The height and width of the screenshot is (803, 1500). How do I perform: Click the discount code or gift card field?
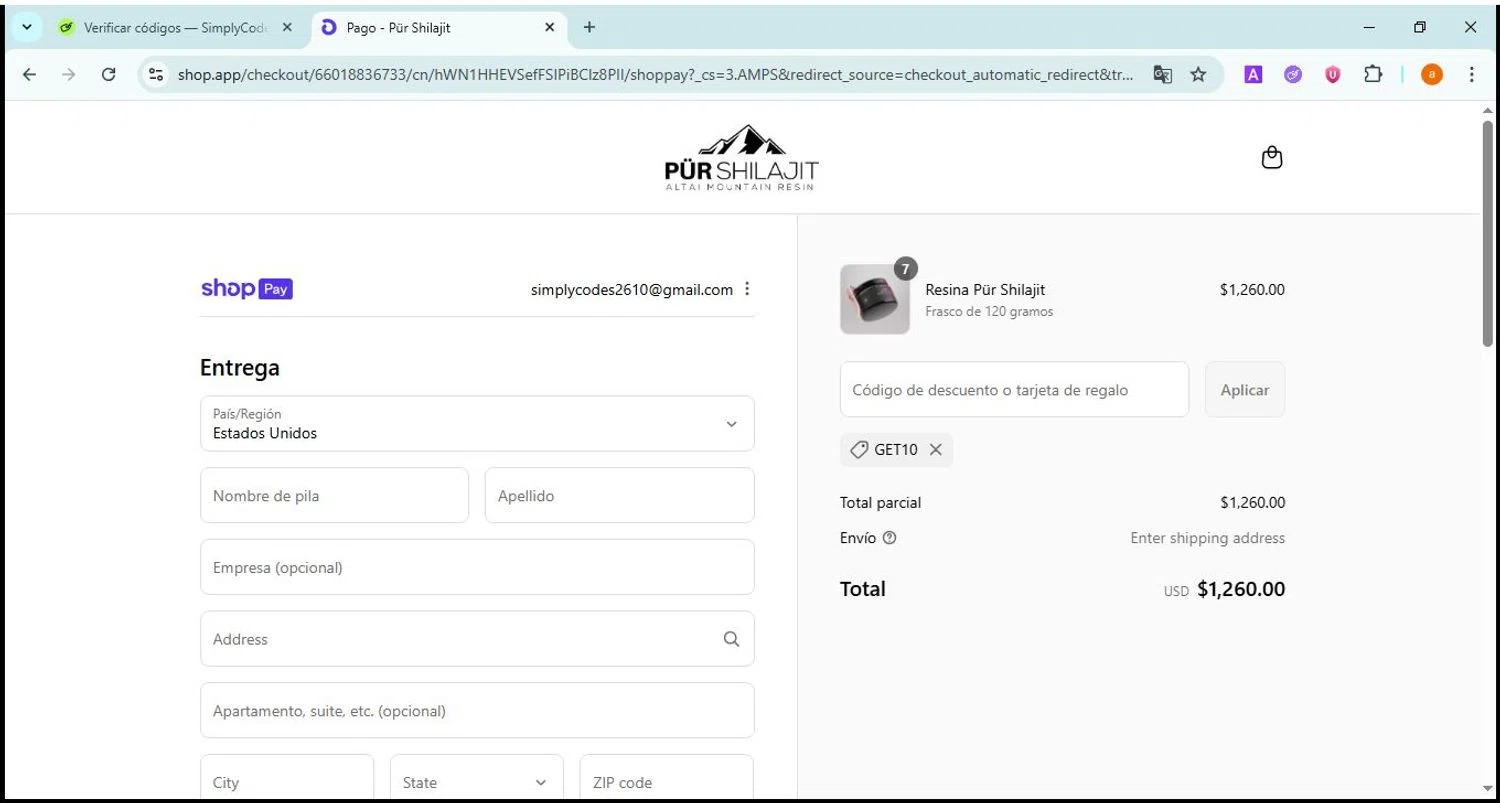[1014, 389]
